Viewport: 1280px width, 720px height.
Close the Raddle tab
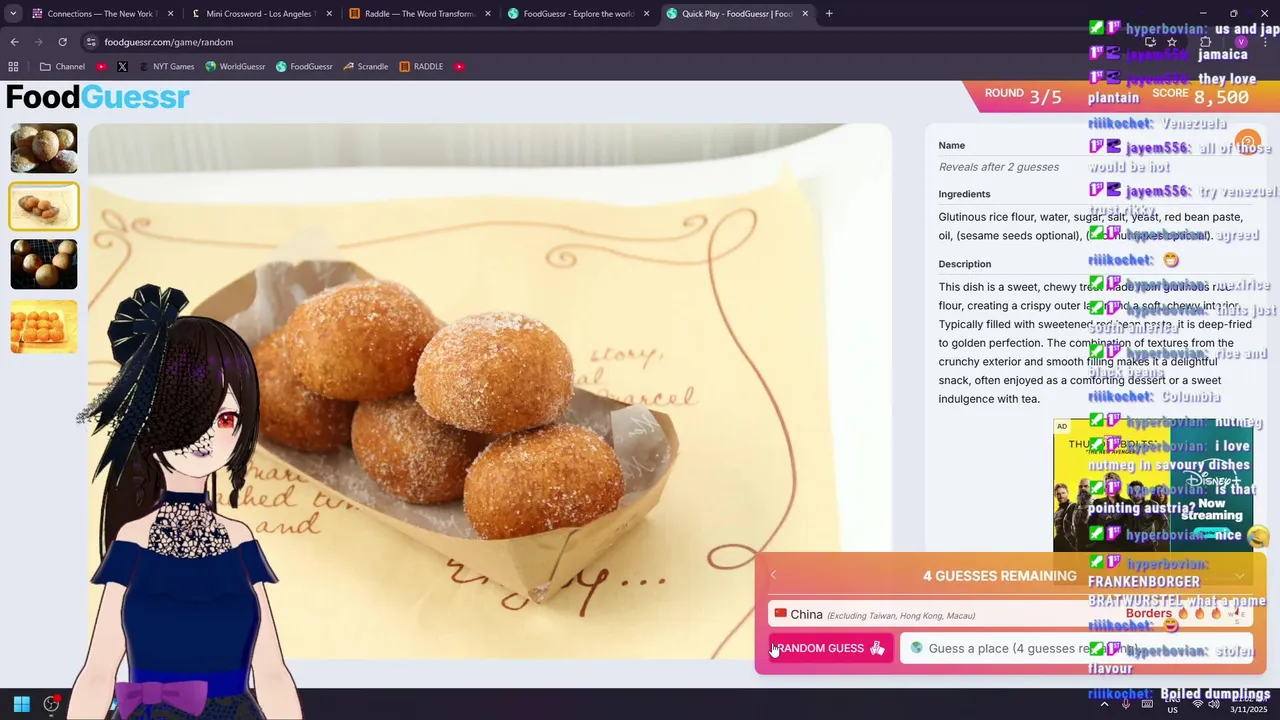tap(487, 14)
